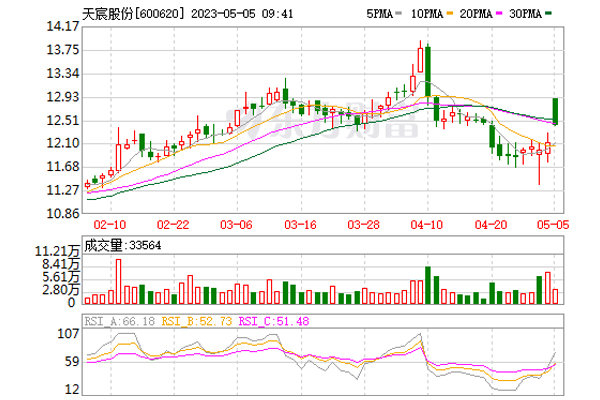
Task: Click the tall green volume bar at 04-10
Action: click(427, 285)
